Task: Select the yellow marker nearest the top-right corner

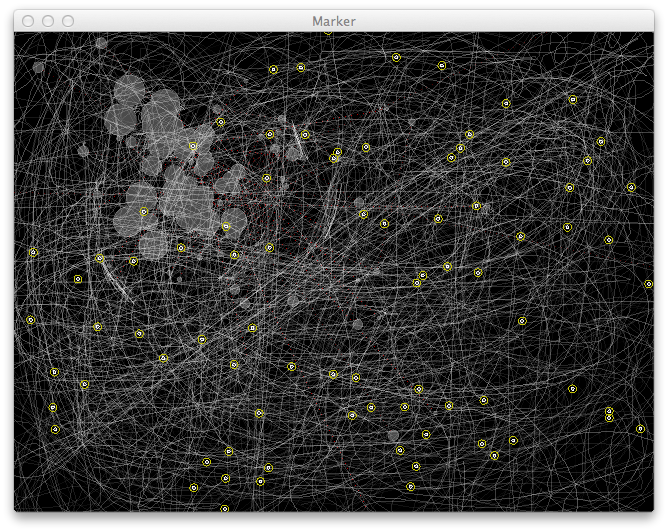Action: click(573, 100)
